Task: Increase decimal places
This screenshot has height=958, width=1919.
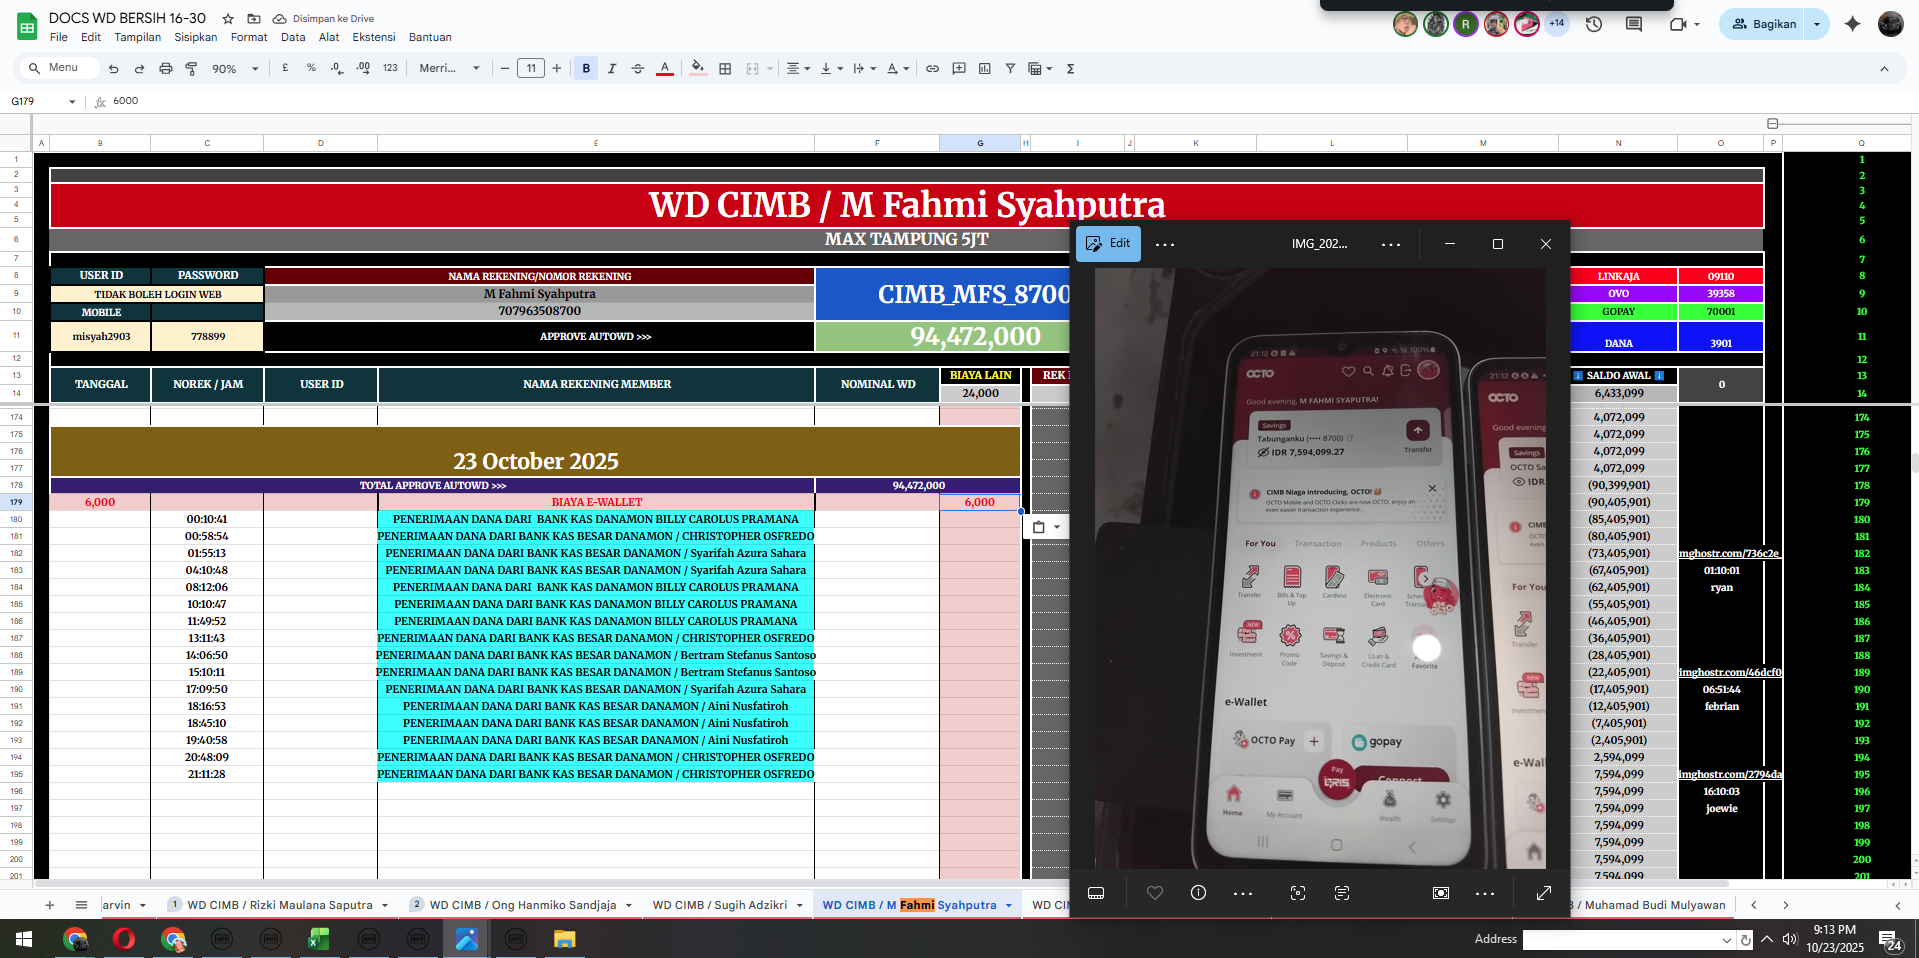Action: pyautogui.click(x=363, y=68)
